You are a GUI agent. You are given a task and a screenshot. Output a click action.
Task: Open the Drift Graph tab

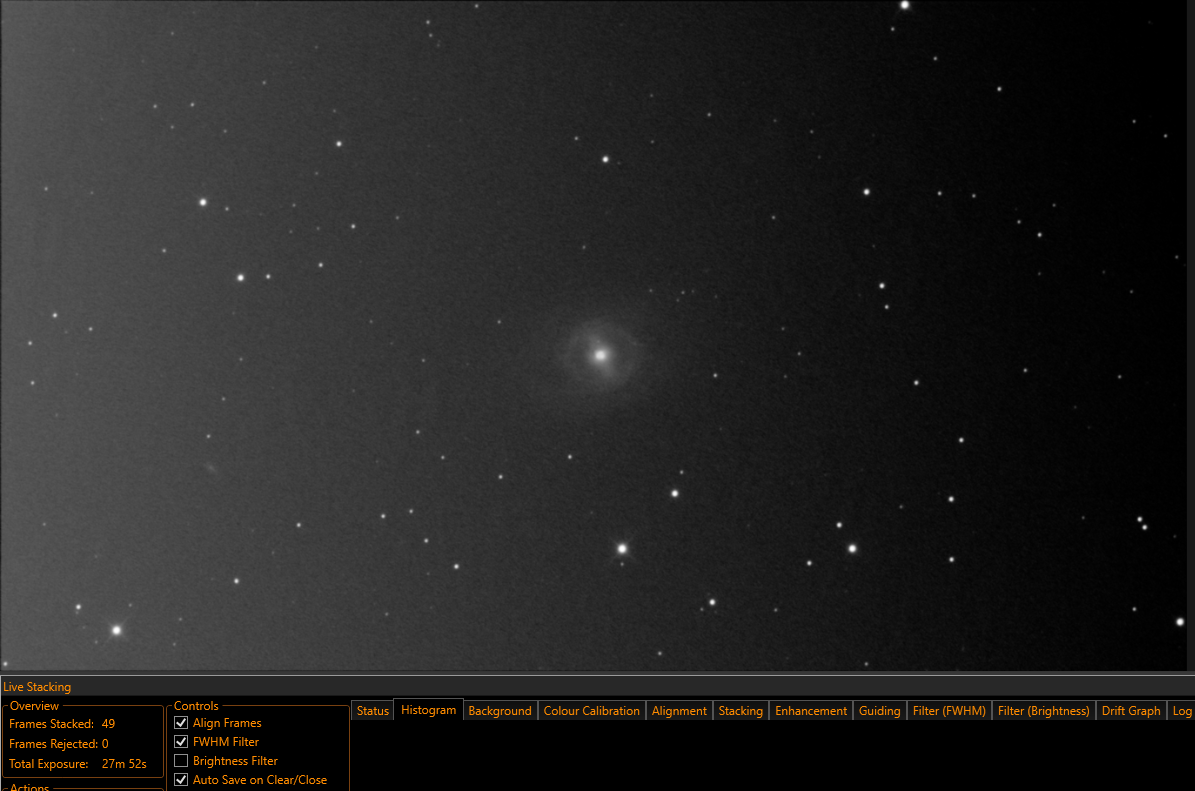(x=1131, y=710)
